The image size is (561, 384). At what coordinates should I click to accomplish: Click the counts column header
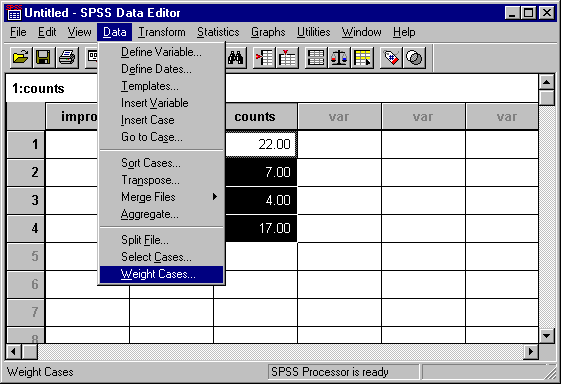pos(261,117)
